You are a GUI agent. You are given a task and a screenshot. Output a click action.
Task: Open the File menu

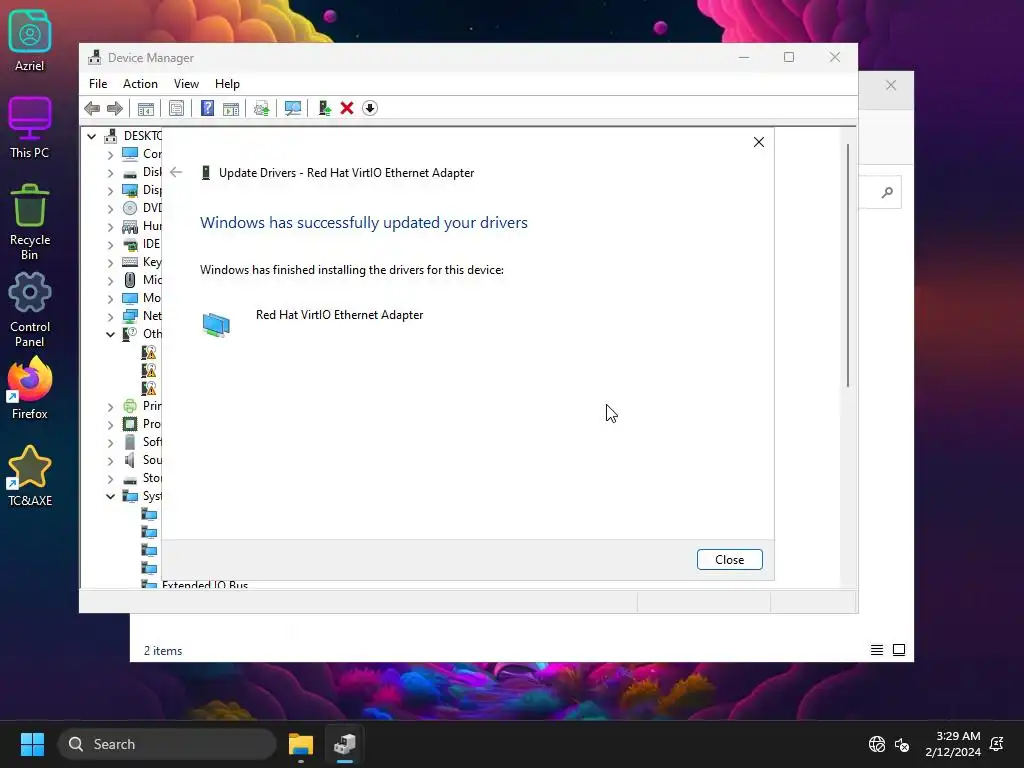(x=98, y=84)
